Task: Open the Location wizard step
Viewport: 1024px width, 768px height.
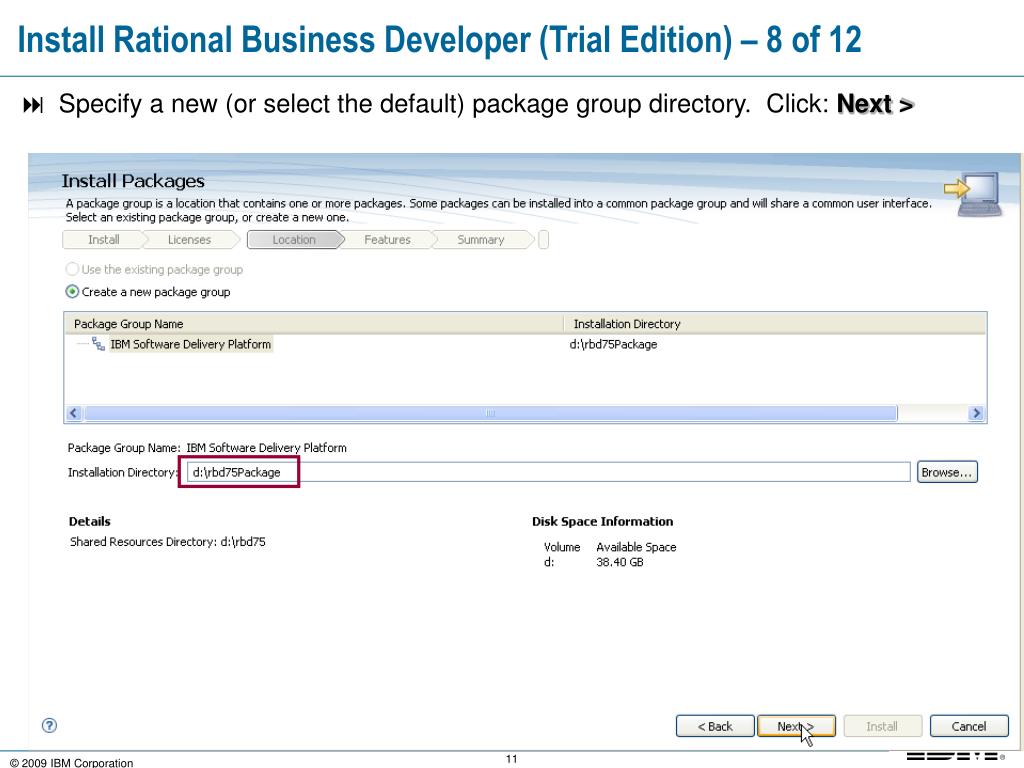Action: [x=294, y=240]
